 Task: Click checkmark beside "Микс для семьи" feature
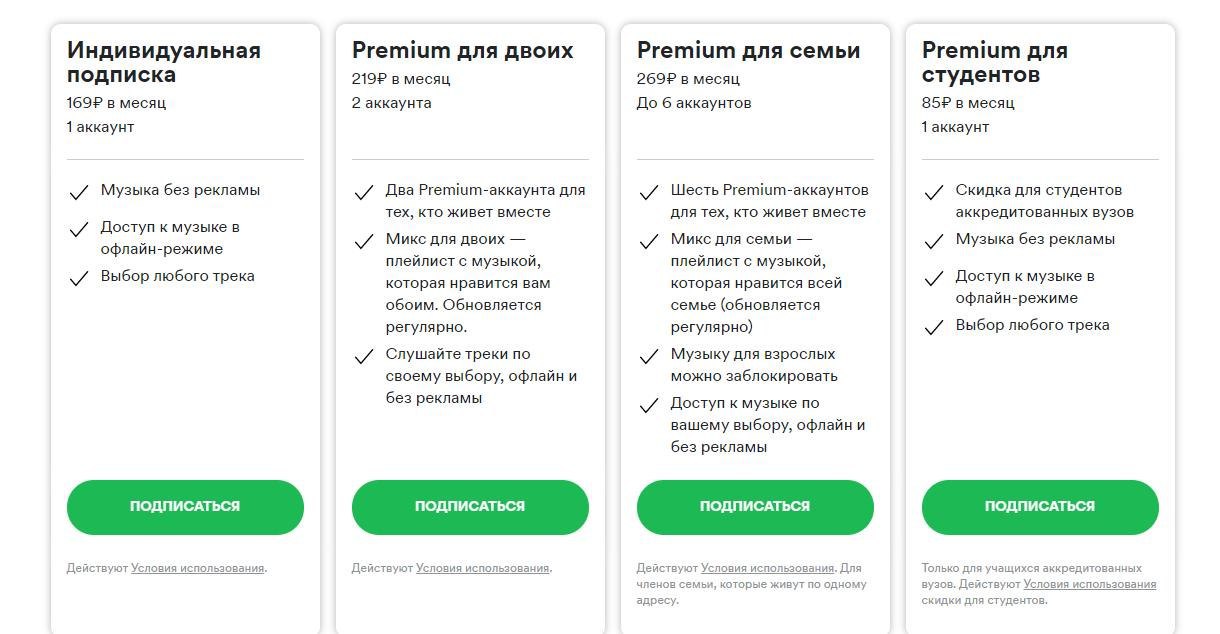649,241
